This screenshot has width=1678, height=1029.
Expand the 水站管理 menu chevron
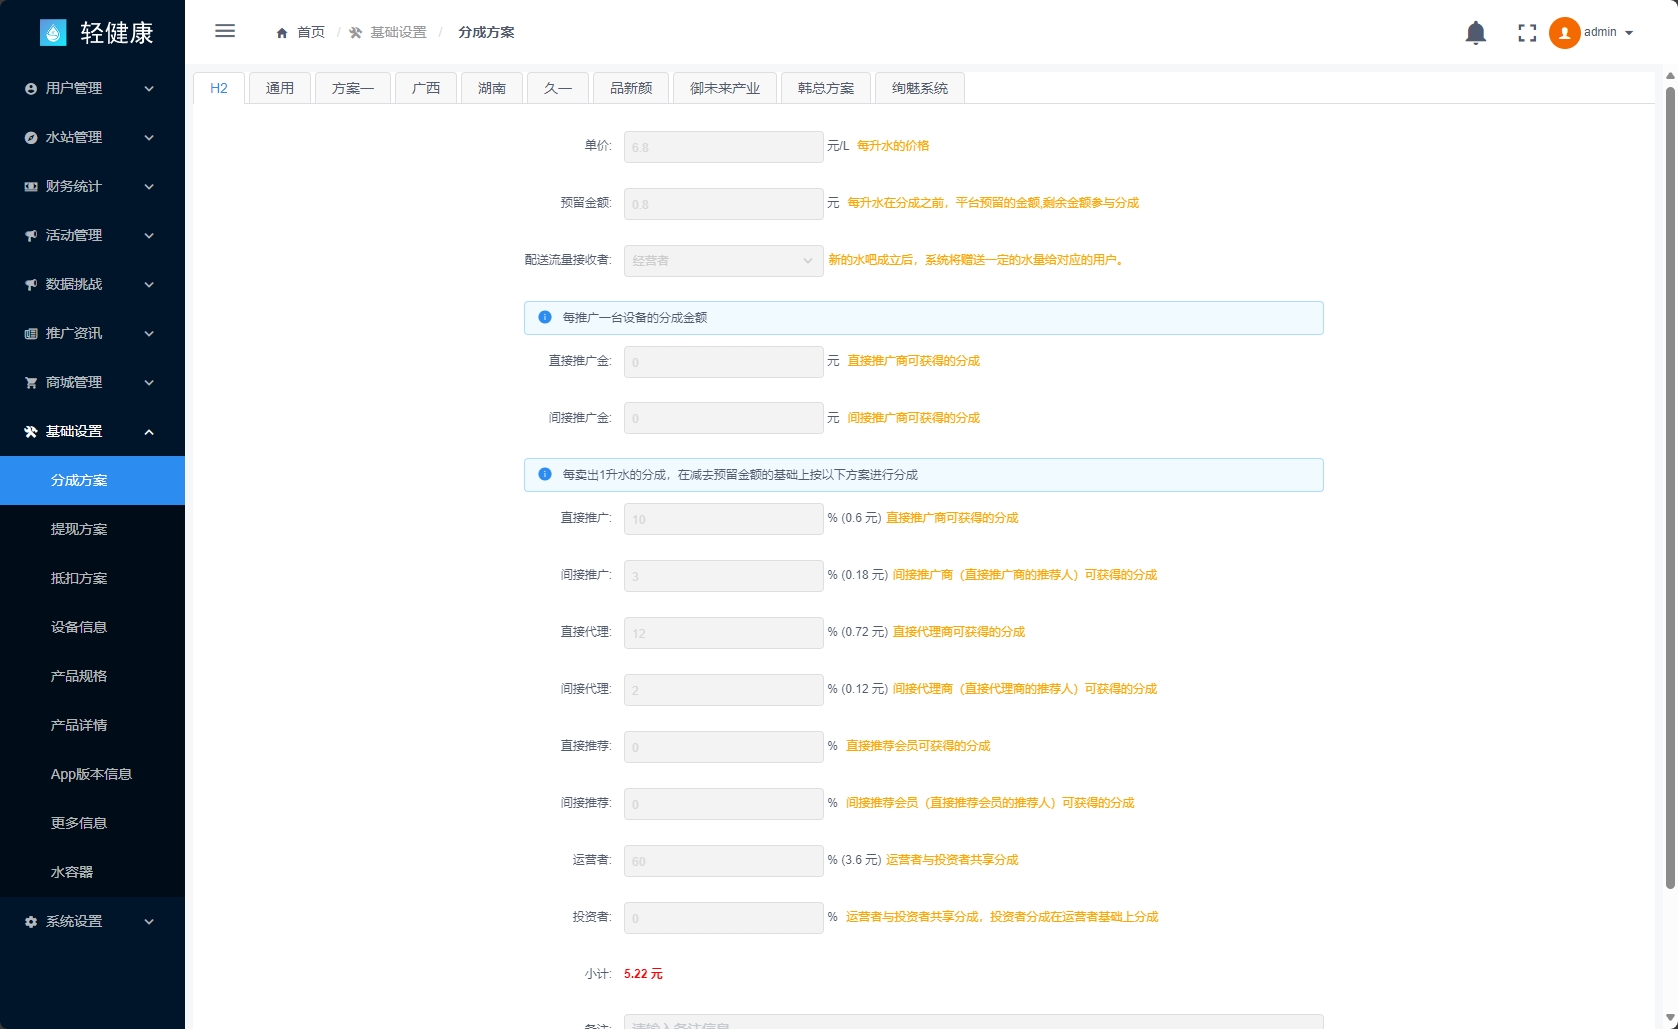point(149,138)
